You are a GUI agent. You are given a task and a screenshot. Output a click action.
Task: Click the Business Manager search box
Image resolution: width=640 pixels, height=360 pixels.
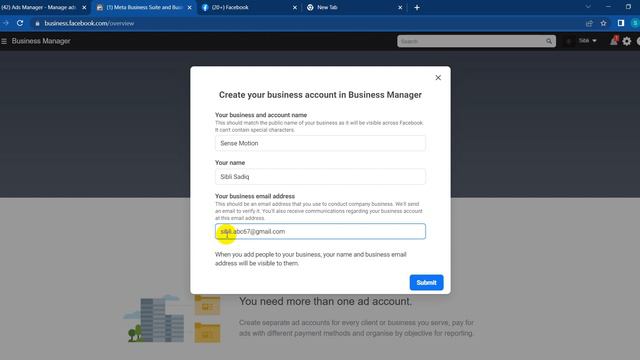click(471, 41)
